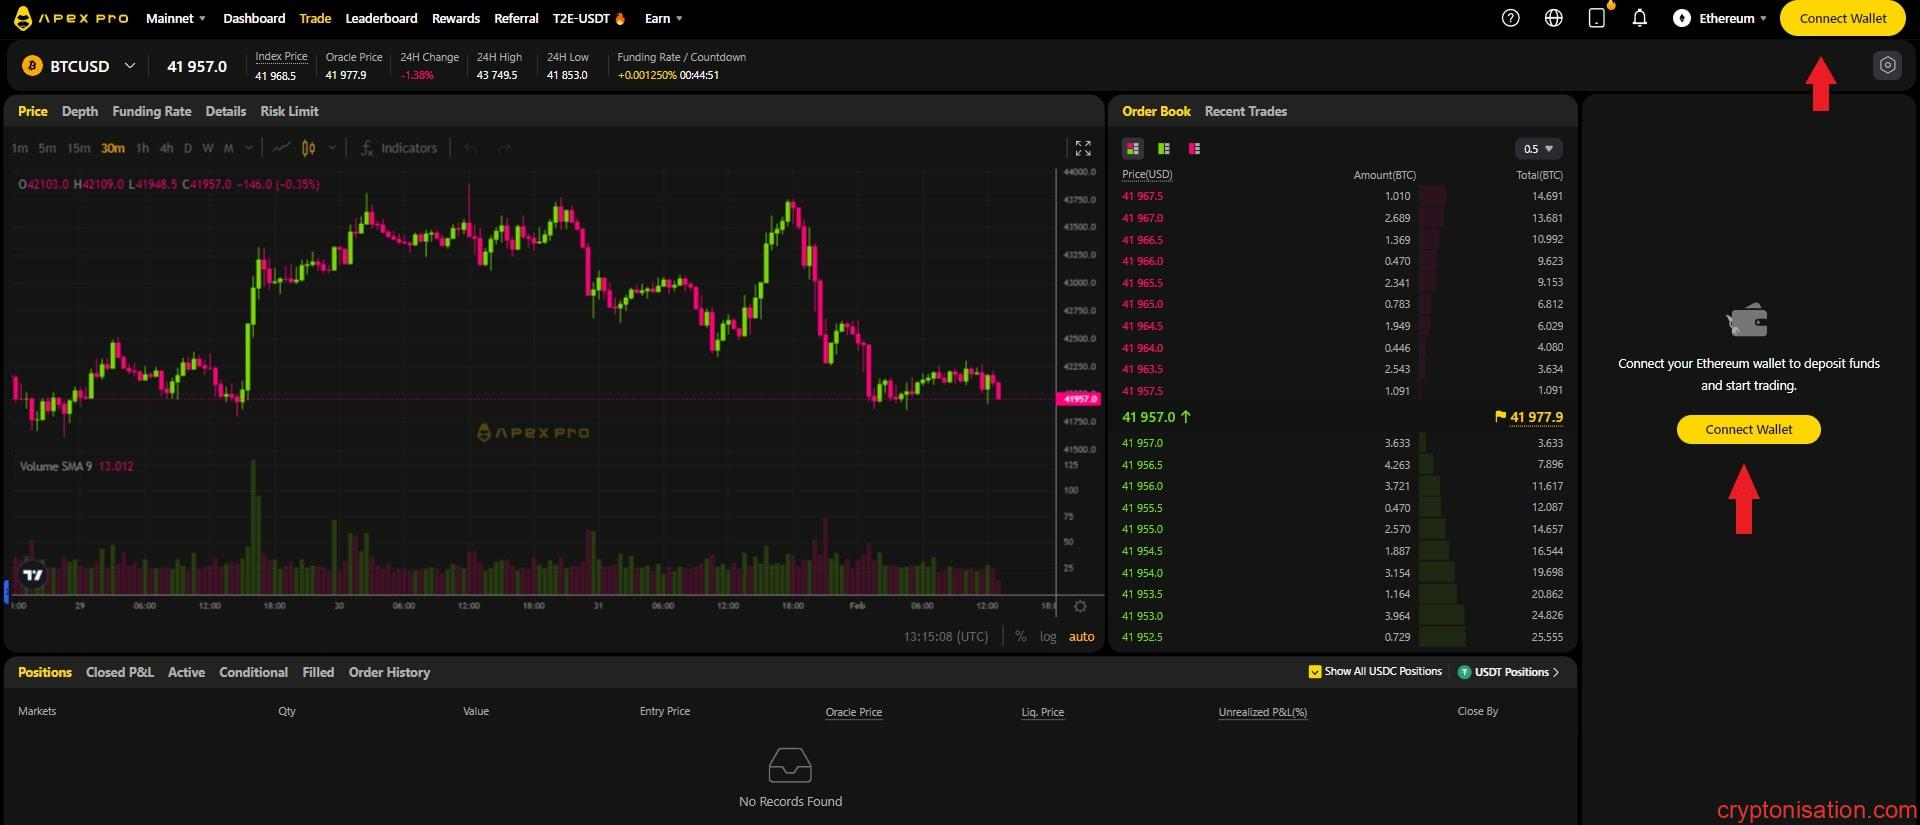Click the globe language icon
This screenshot has width=1920, height=825.
coord(1553,18)
